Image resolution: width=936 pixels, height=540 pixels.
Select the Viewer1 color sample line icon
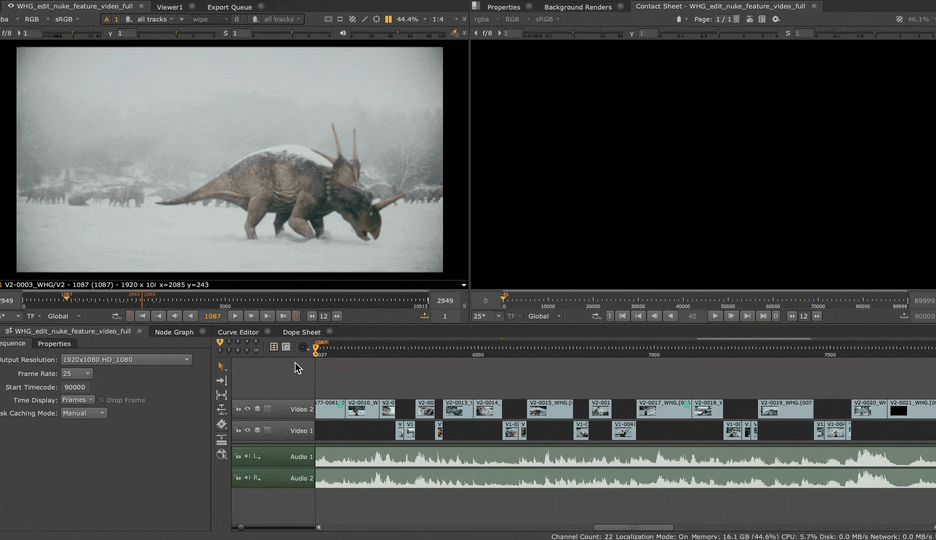tap(364, 19)
